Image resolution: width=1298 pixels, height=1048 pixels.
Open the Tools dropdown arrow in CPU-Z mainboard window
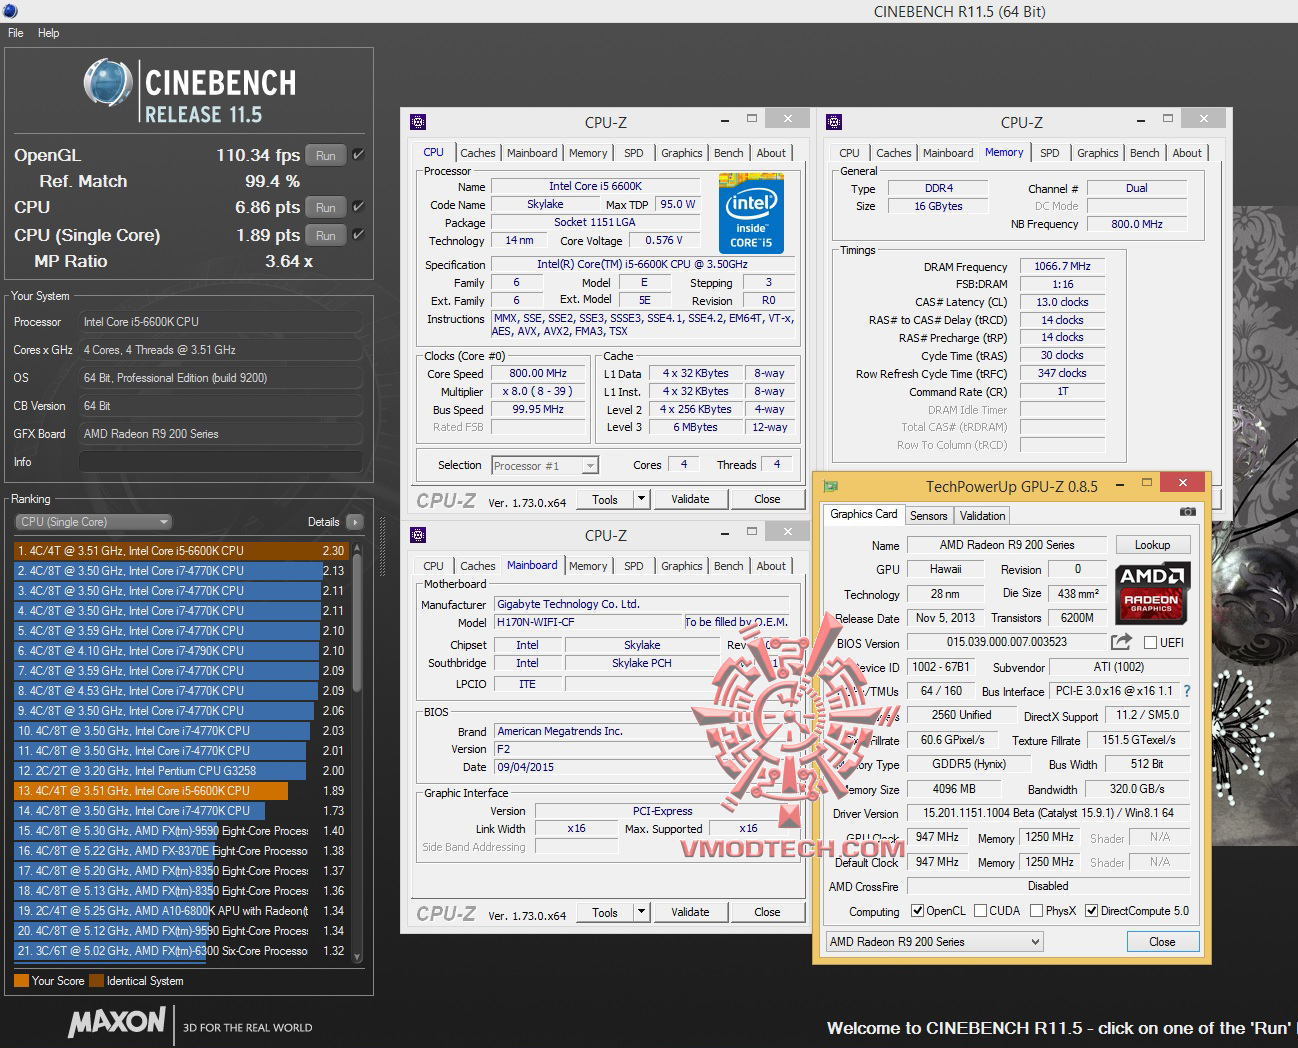pyautogui.click(x=641, y=912)
